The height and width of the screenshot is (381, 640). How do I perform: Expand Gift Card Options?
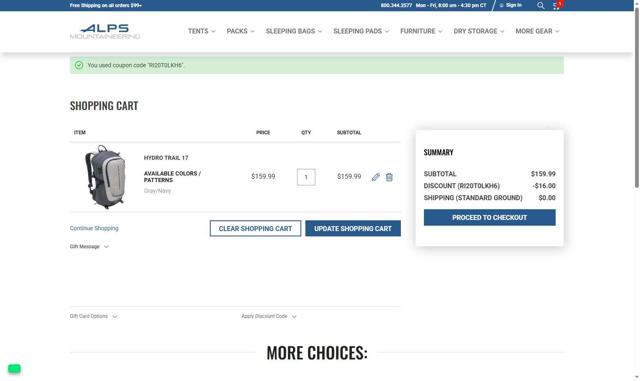tap(93, 316)
